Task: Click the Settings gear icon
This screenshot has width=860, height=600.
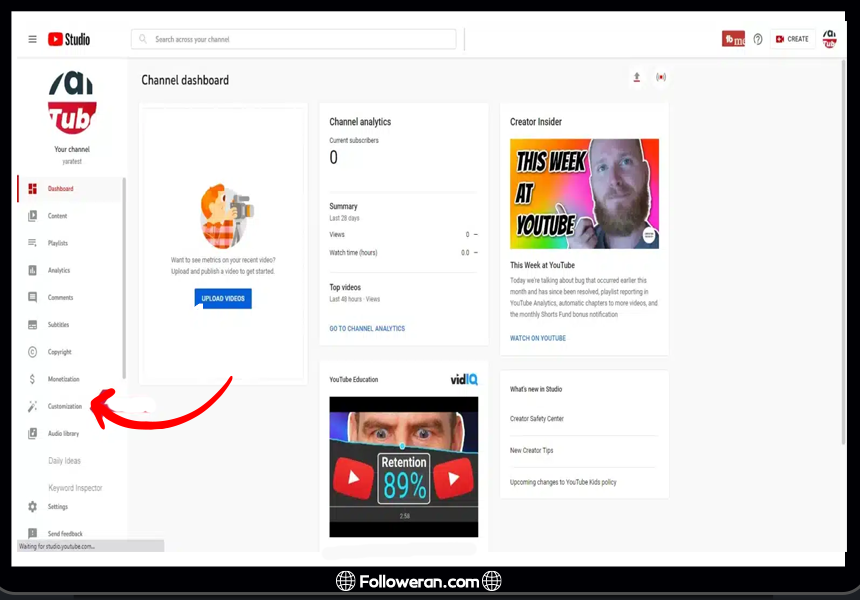Action: (32, 507)
